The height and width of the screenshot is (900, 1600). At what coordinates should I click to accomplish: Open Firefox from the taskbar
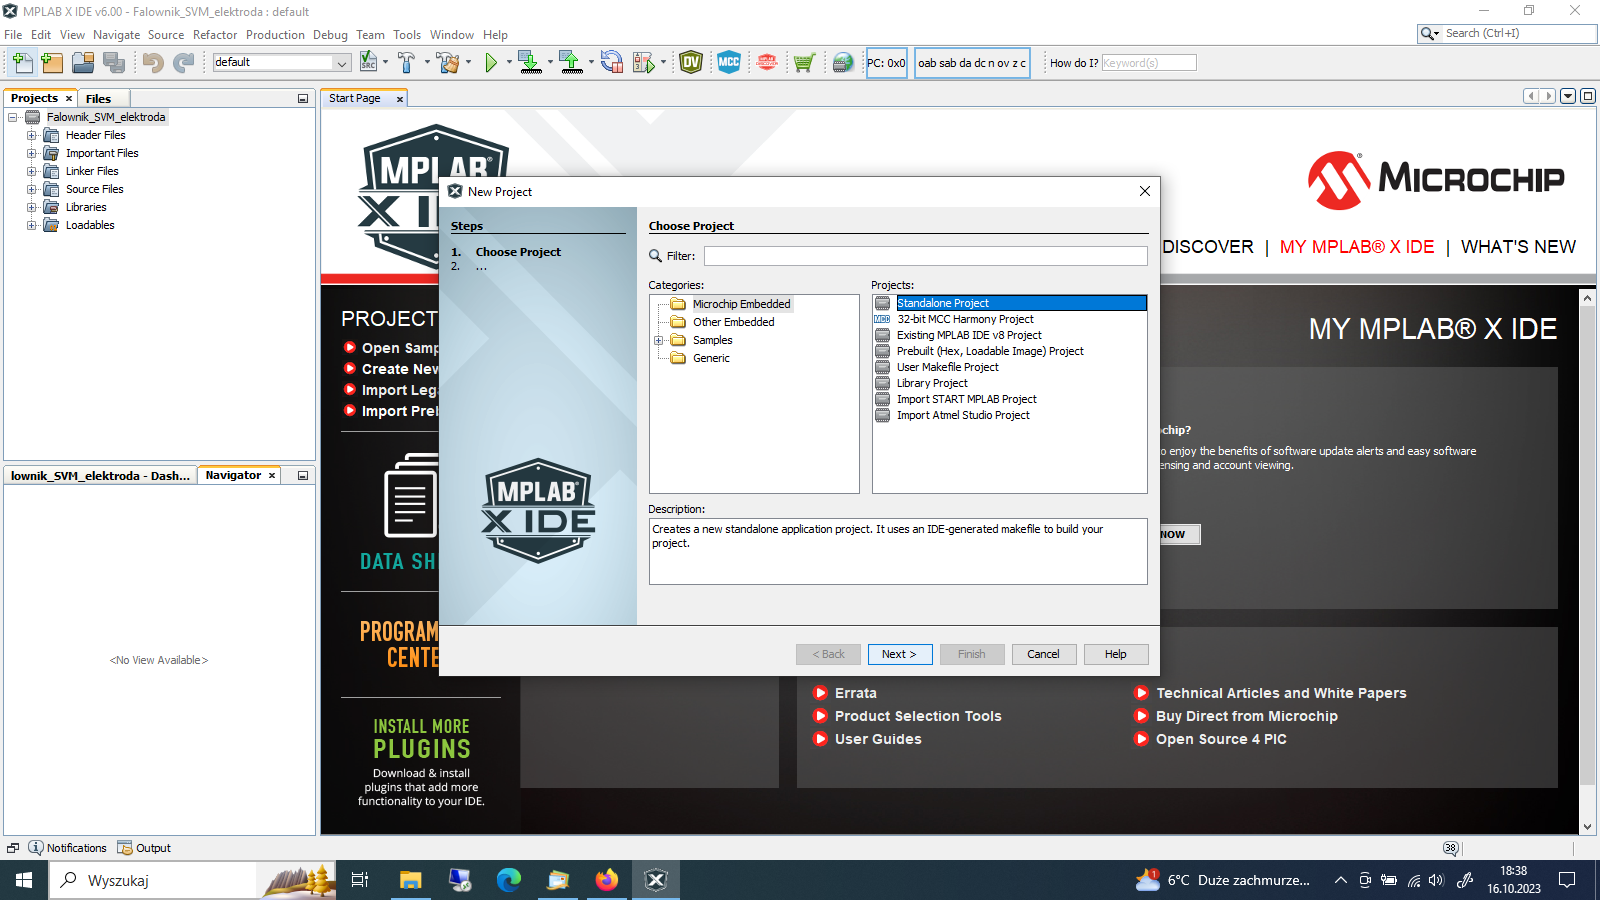coord(607,880)
